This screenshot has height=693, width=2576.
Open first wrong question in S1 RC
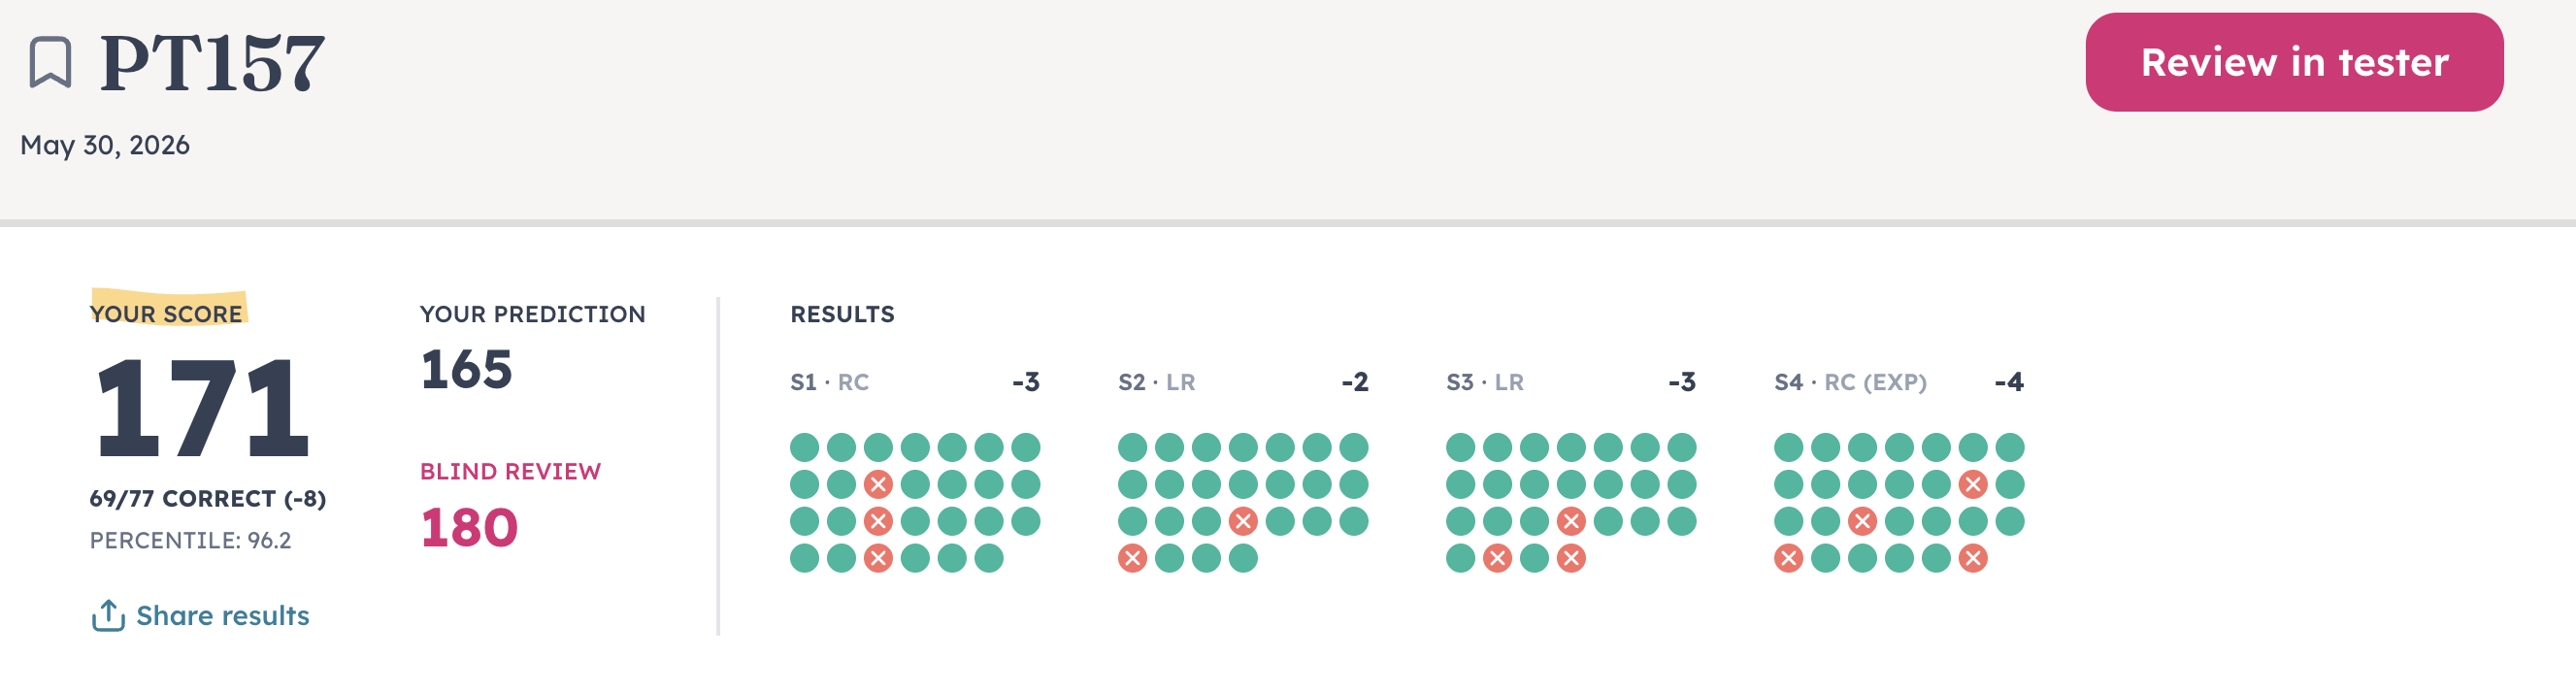(x=878, y=484)
